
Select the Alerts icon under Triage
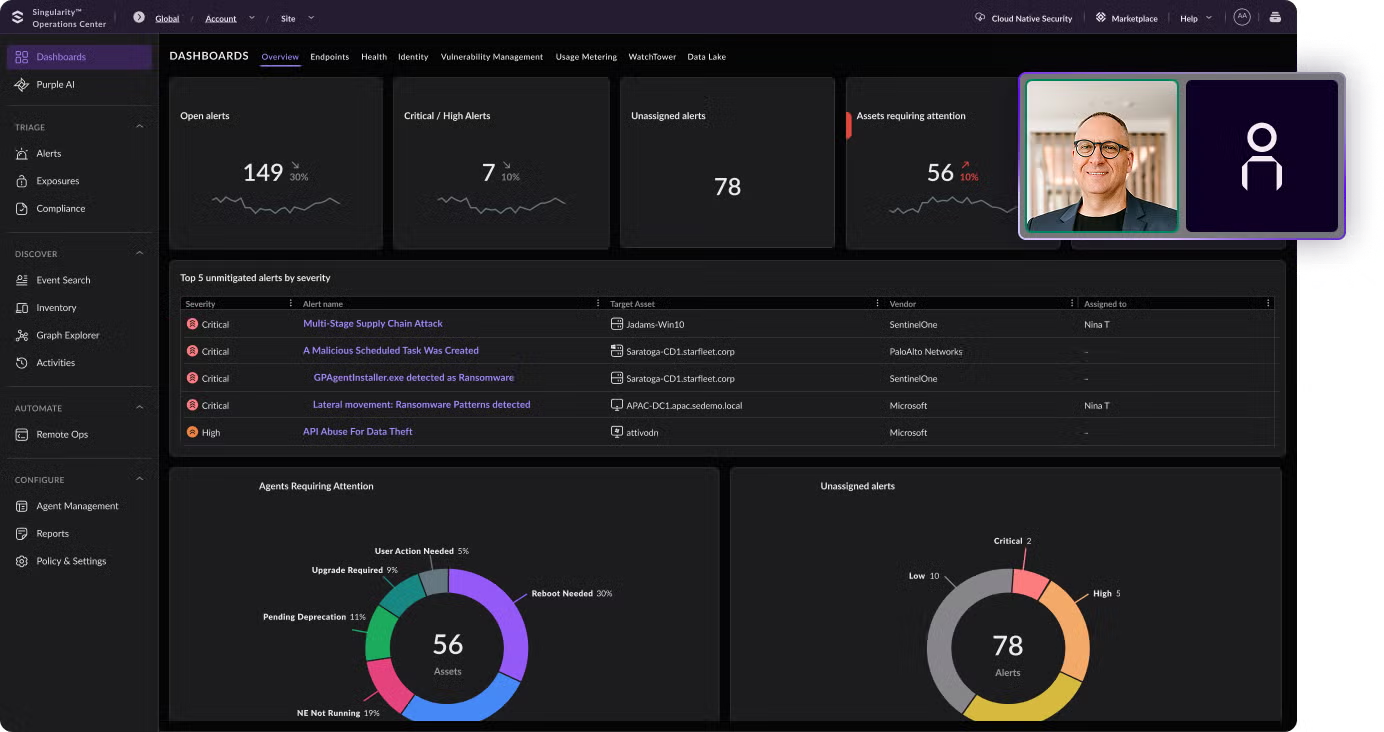pyautogui.click(x=22, y=153)
